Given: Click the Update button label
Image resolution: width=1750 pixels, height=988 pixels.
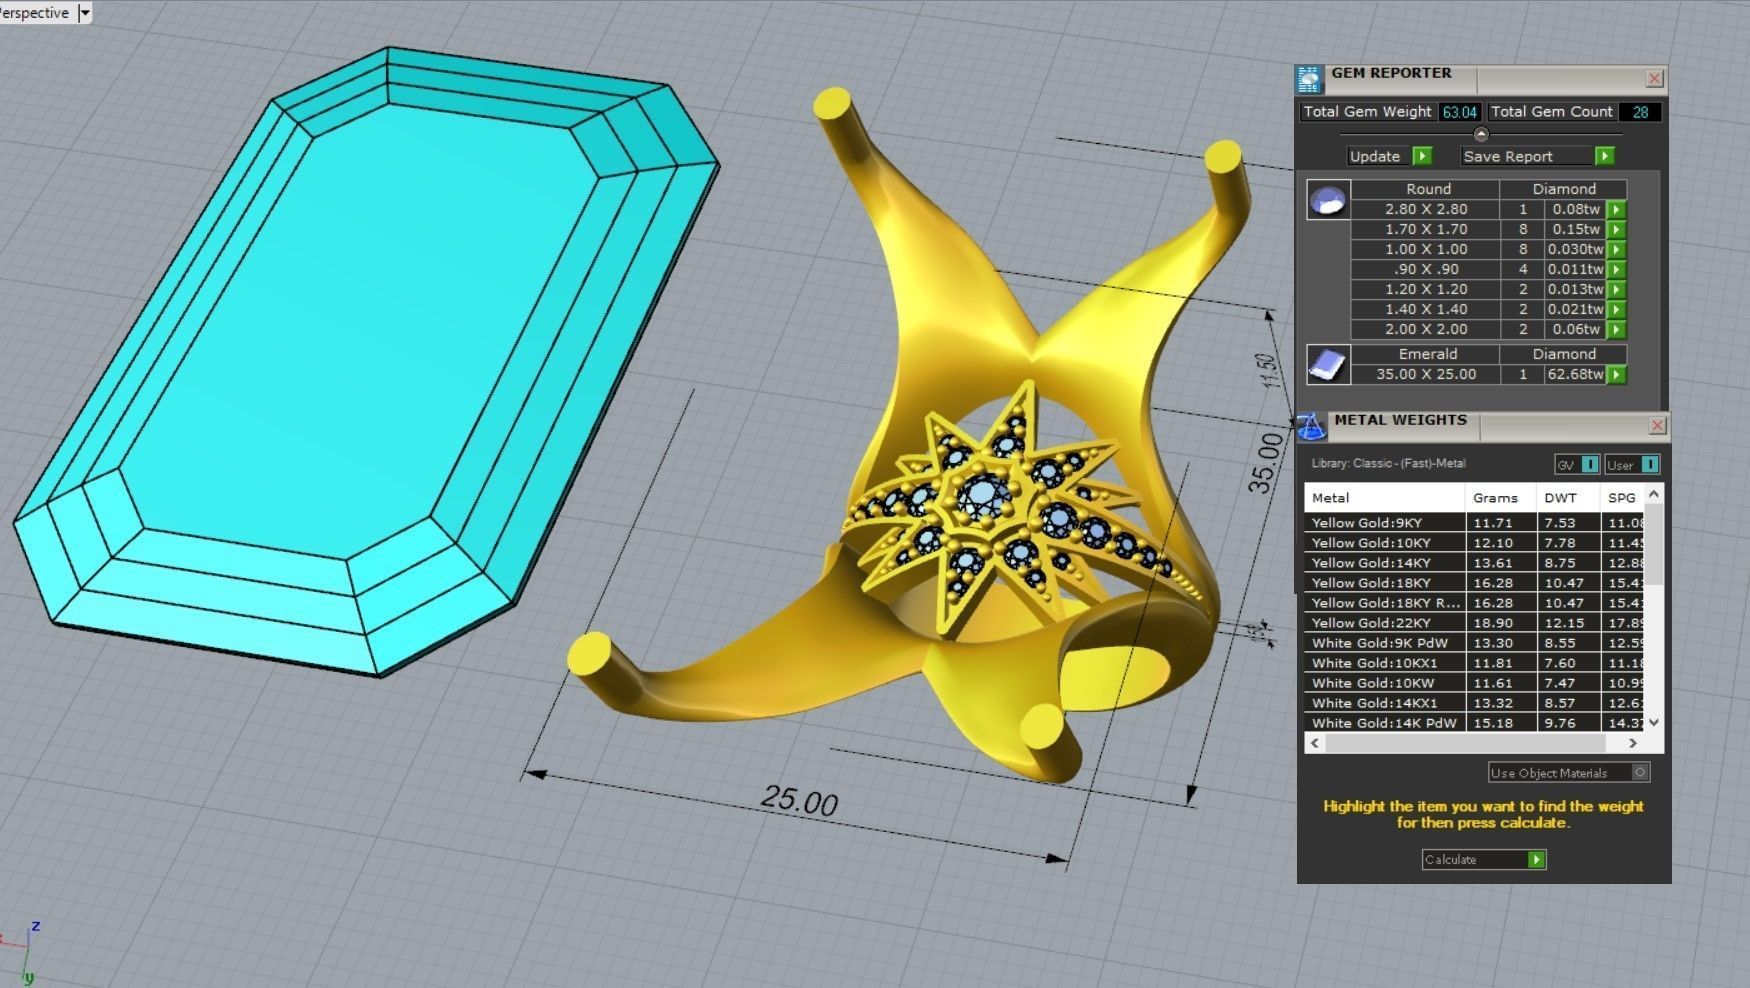Looking at the screenshot, I should [1375, 156].
